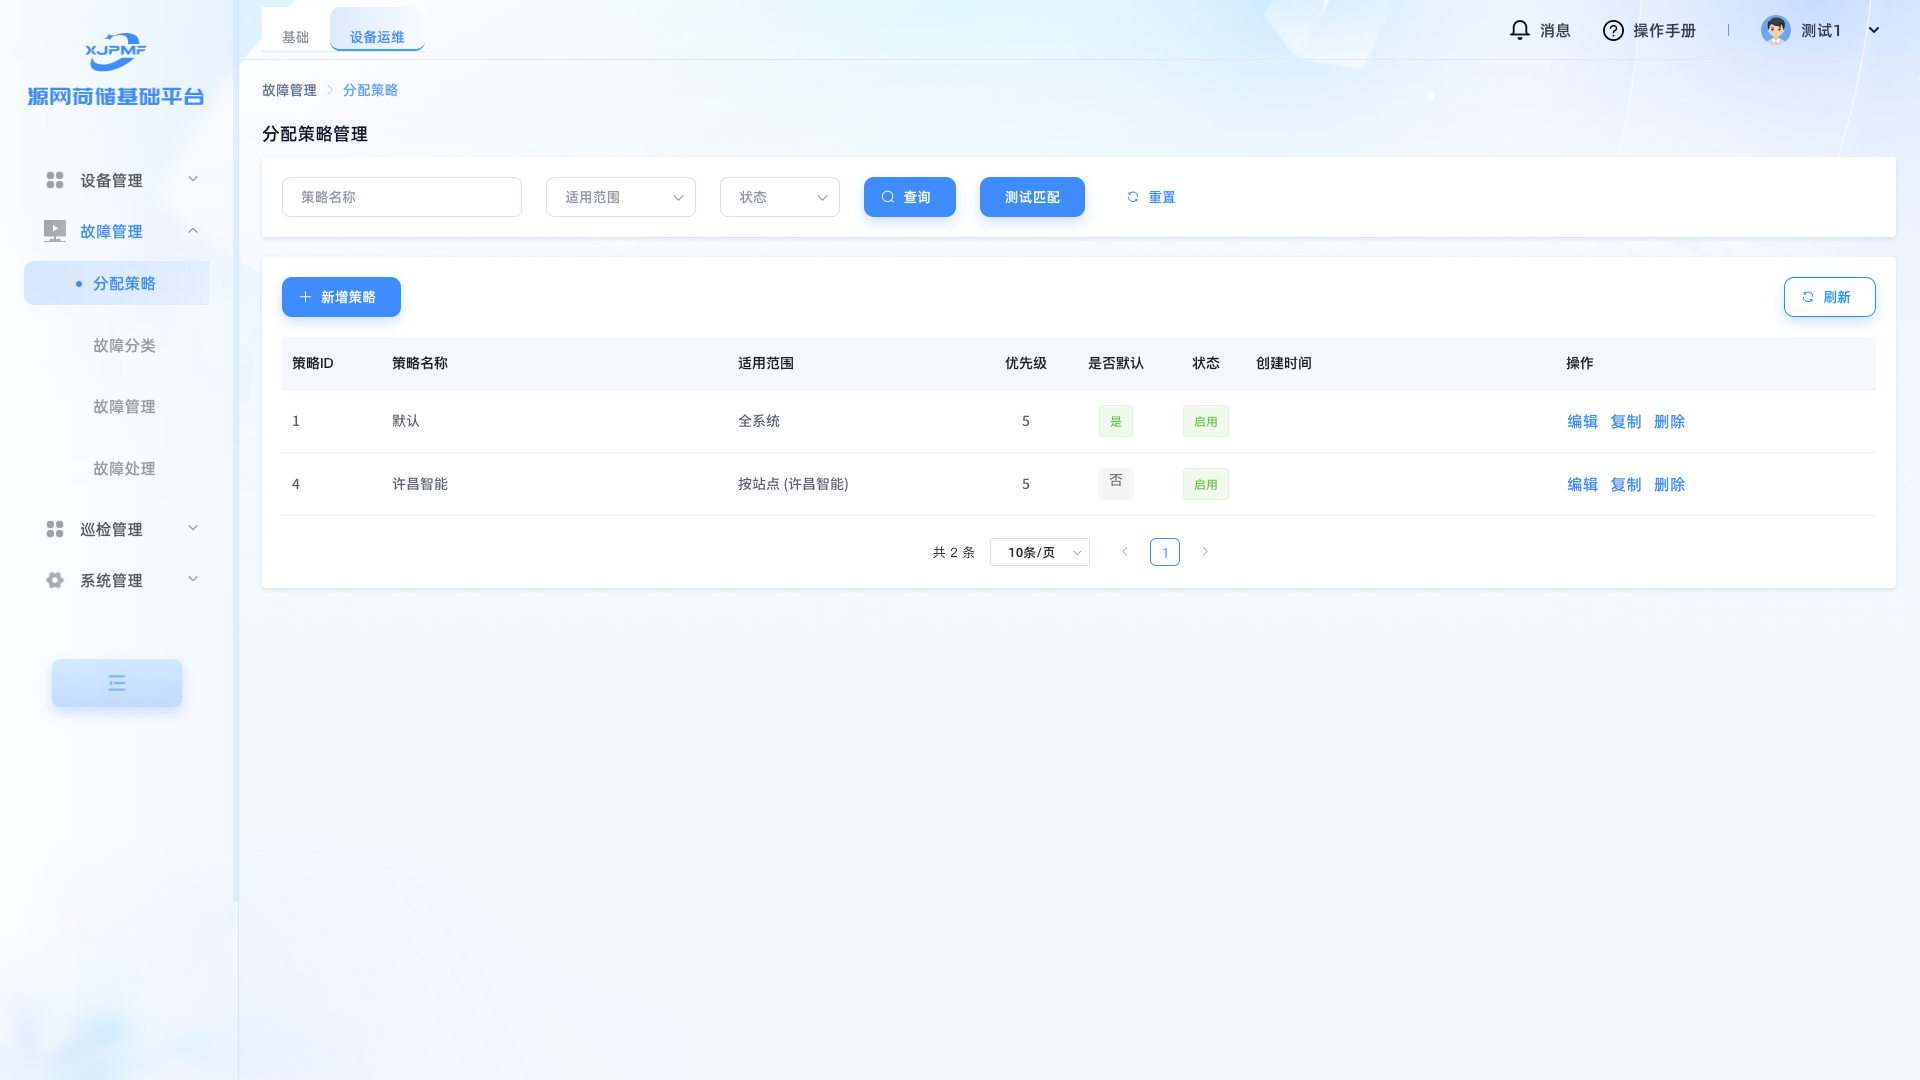Click the 故障管理 monitor icon

point(55,231)
